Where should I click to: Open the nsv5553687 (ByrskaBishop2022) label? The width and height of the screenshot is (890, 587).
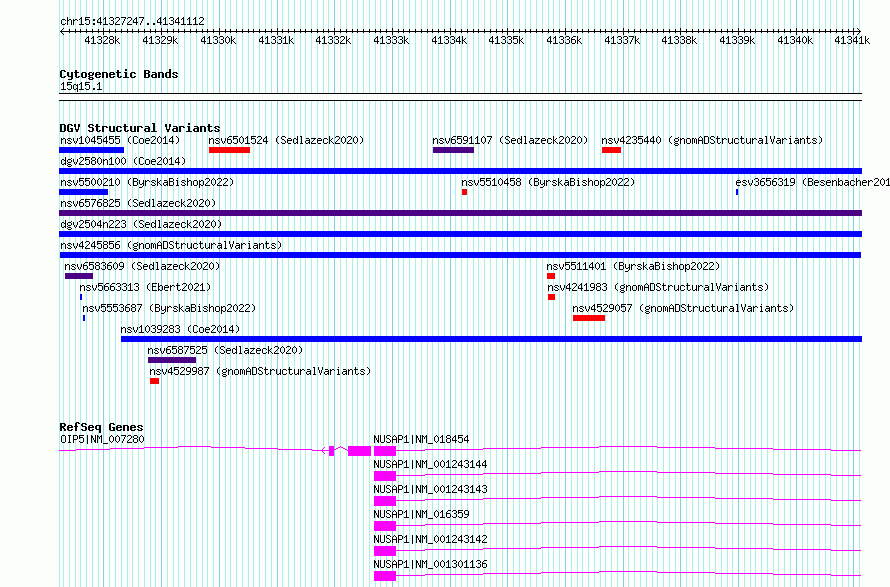(x=169, y=308)
